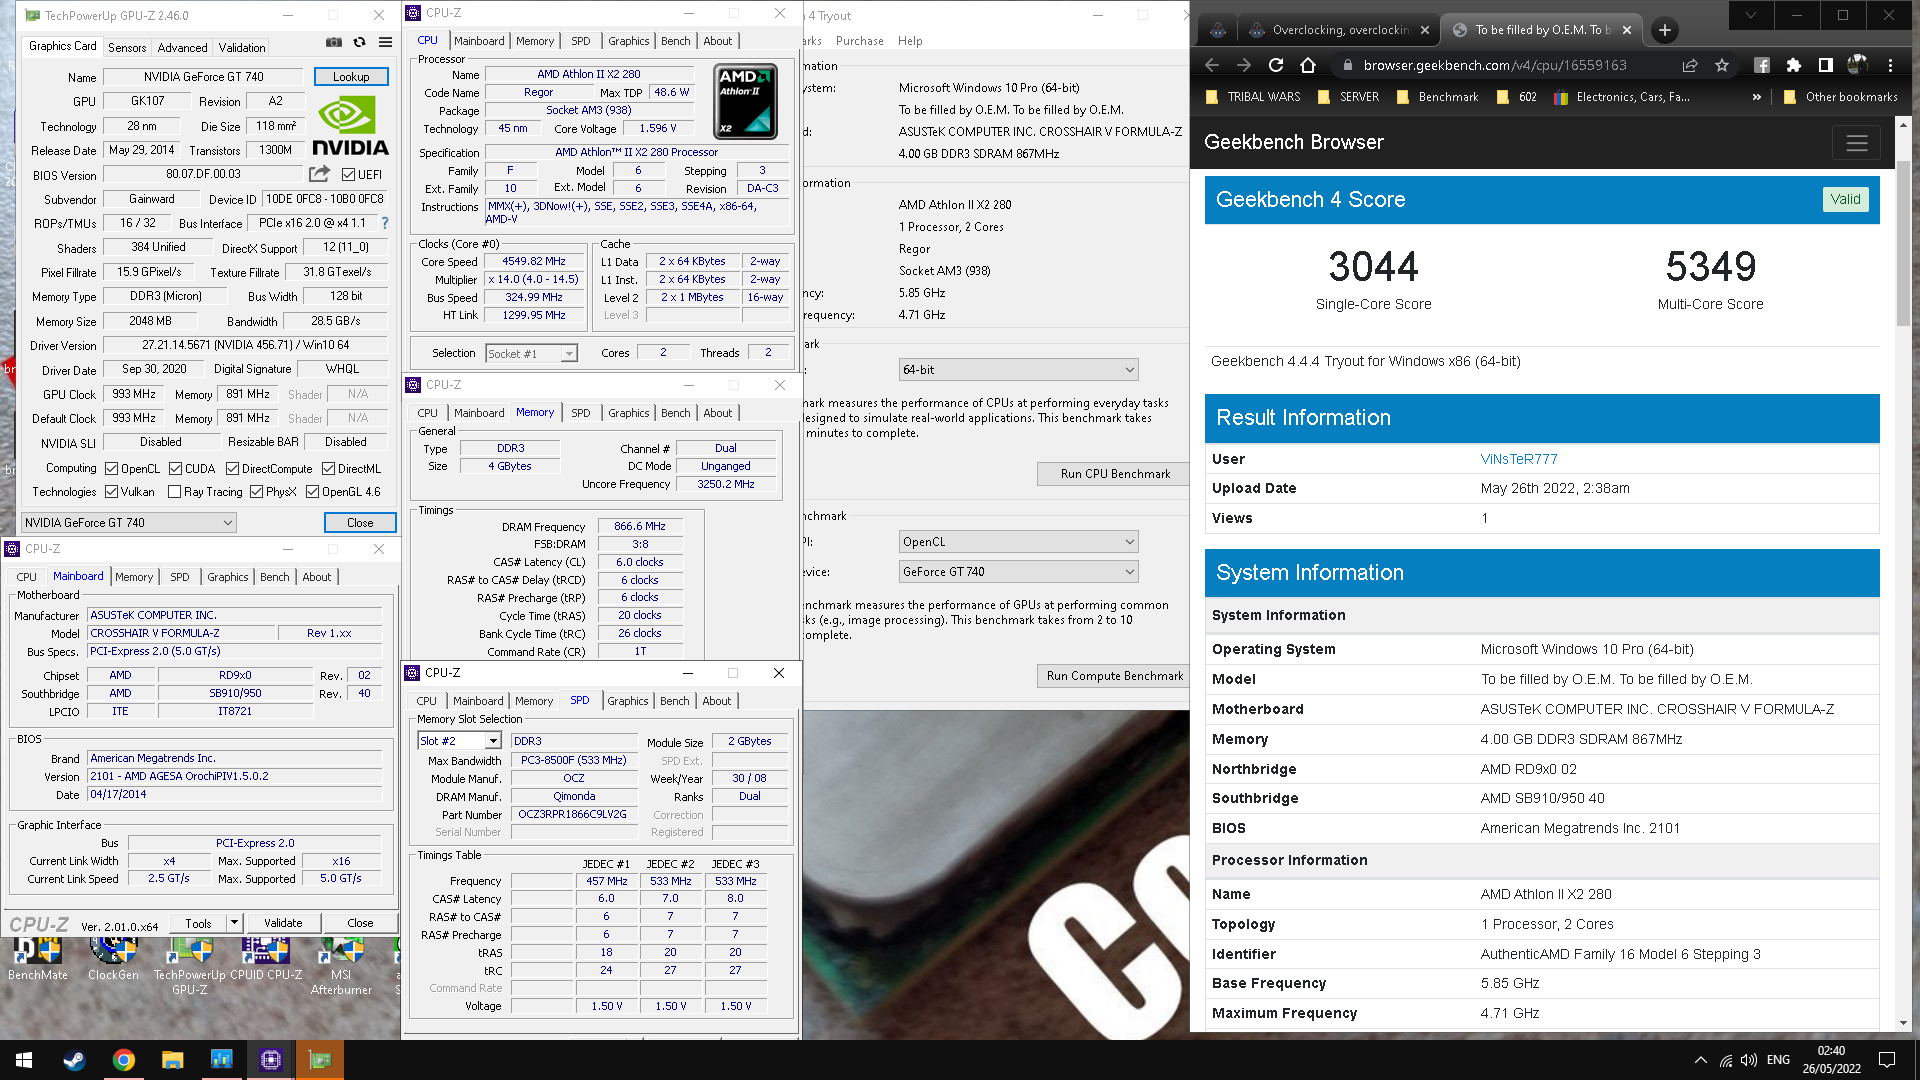The image size is (1920, 1080).
Task: Click the browser back arrow
Action: tap(1212, 65)
